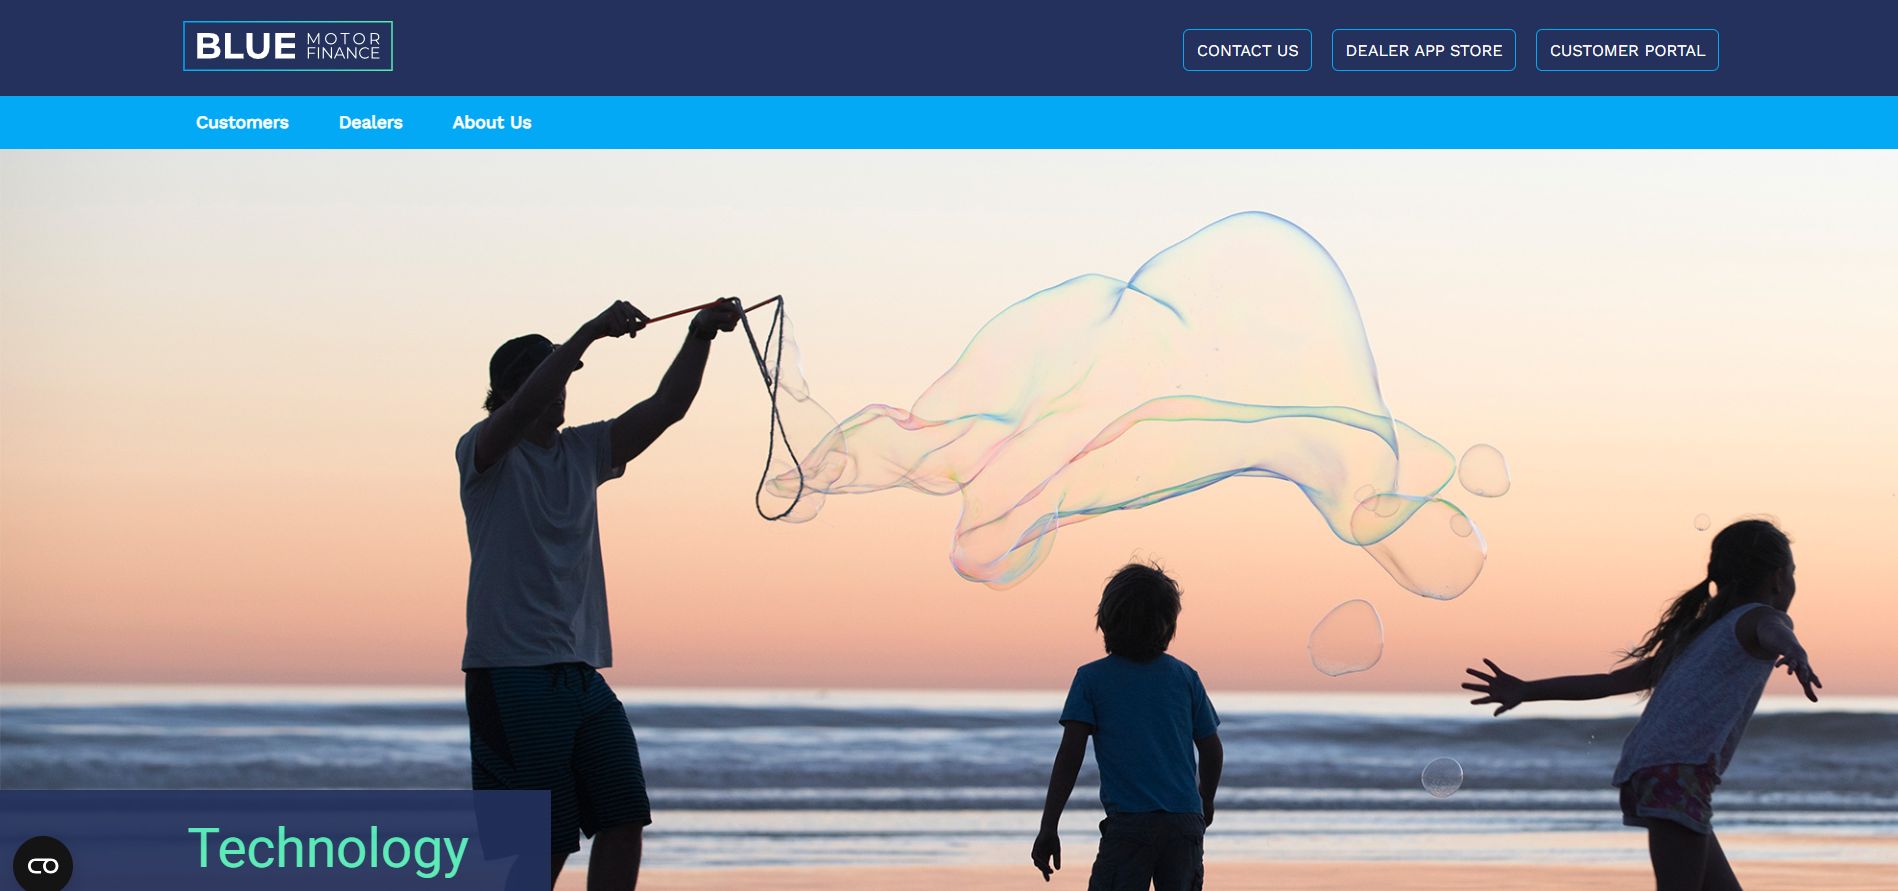1898x891 pixels.
Task: Click the small round bubble near the waves
Action: tap(1442, 777)
